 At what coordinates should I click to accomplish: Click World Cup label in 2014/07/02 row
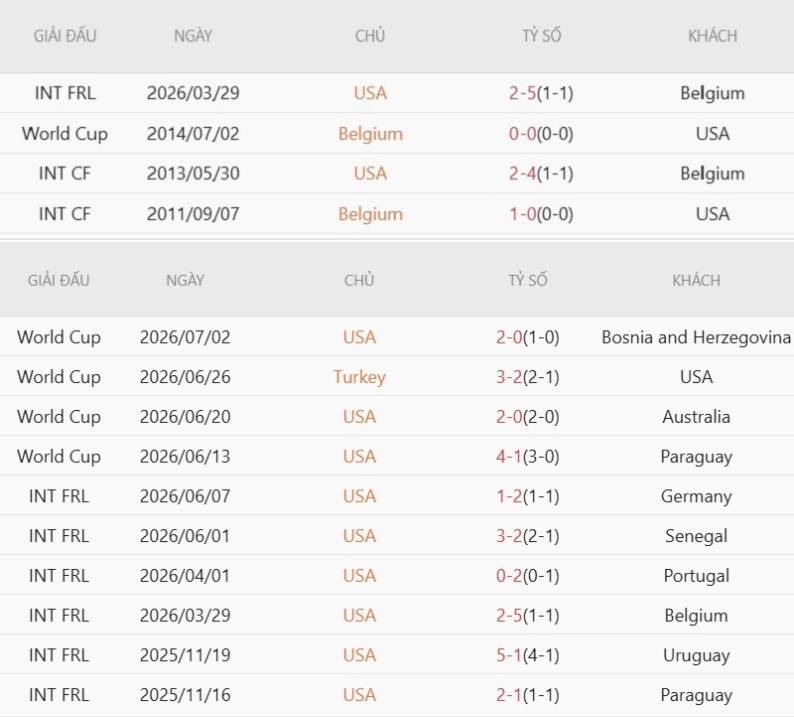65,134
